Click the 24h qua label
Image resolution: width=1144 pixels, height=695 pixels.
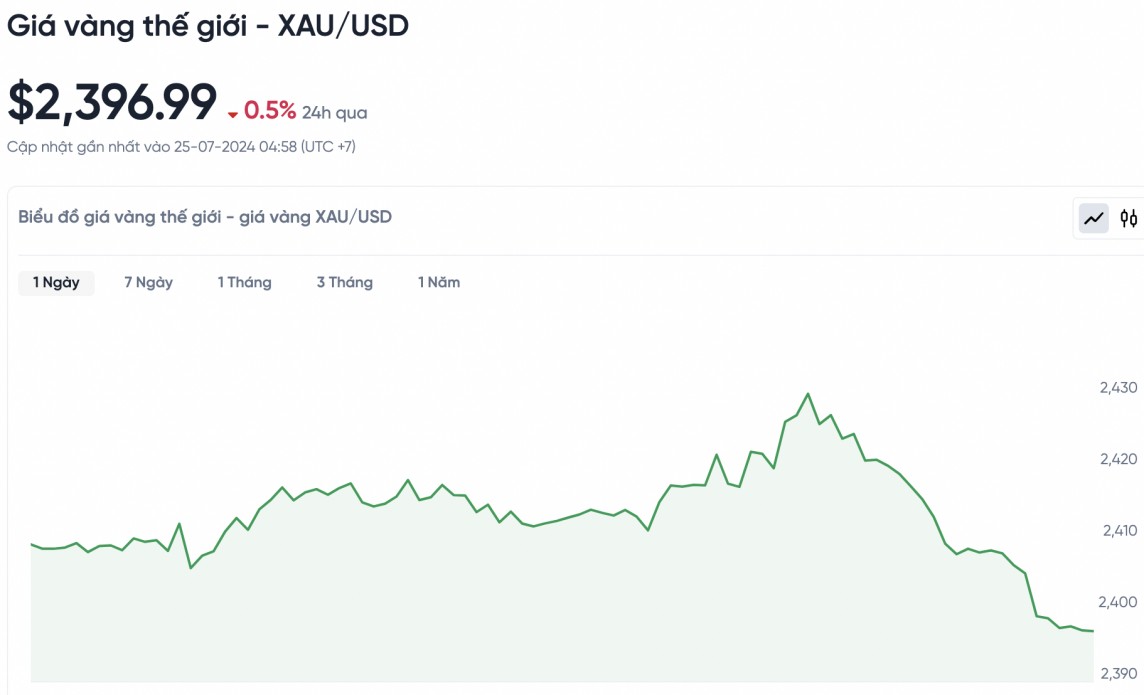pos(334,113)
